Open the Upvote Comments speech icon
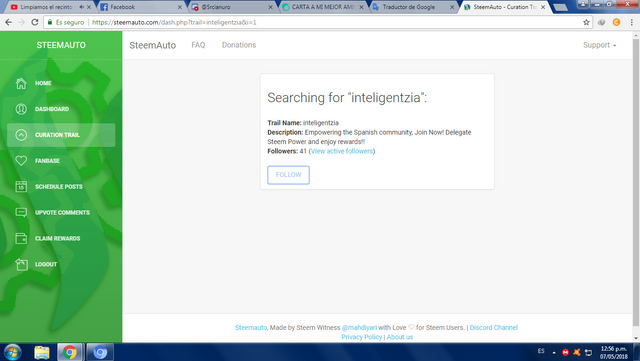This screenshot has width=640, height=361. (x=21, y=212)
